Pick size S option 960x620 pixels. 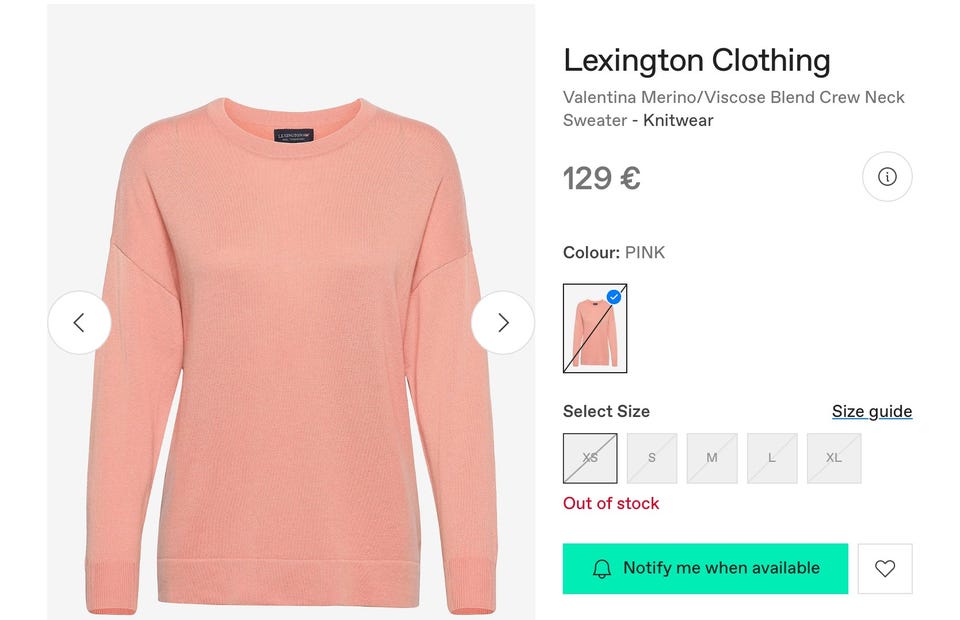point(652,458)
